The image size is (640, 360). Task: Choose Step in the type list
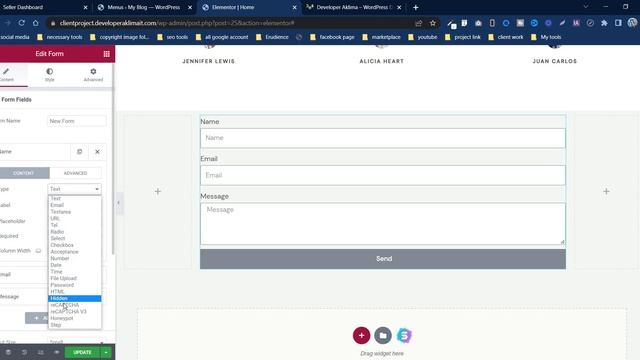74,325
